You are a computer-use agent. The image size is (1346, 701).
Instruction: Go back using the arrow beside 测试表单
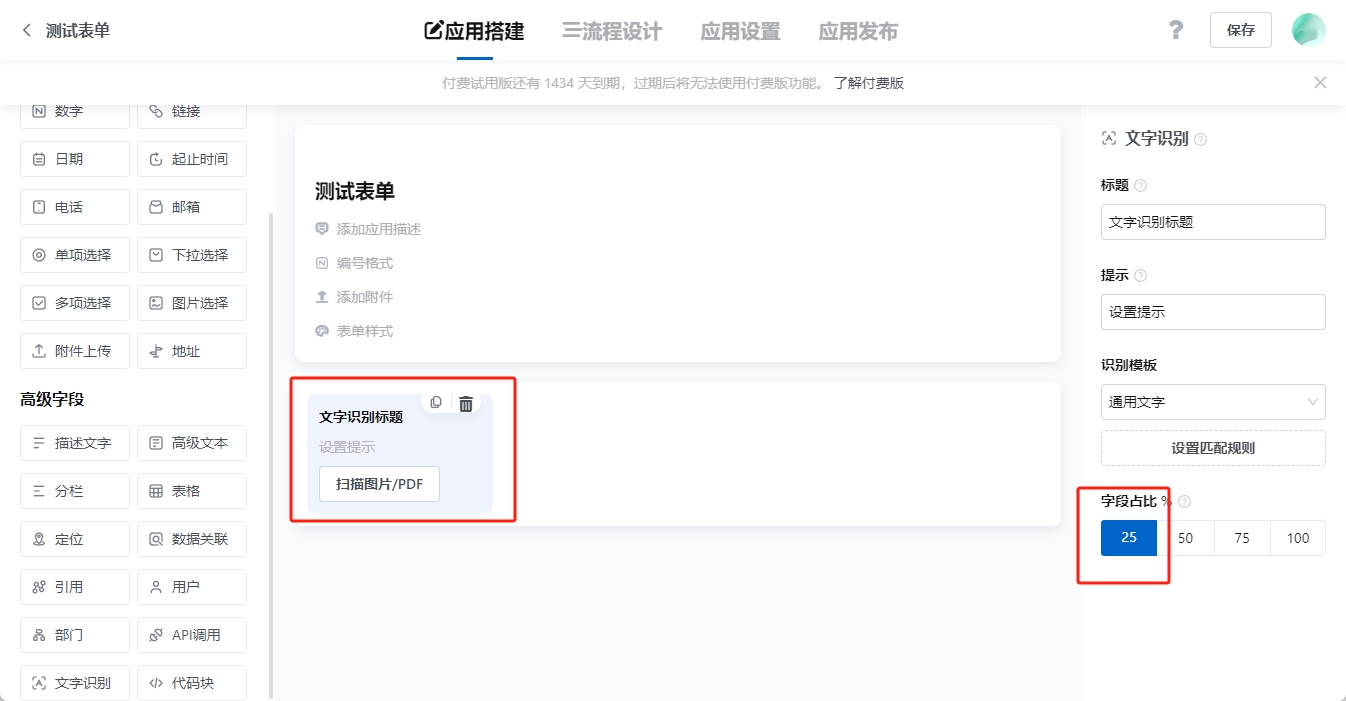coord(27,31)
